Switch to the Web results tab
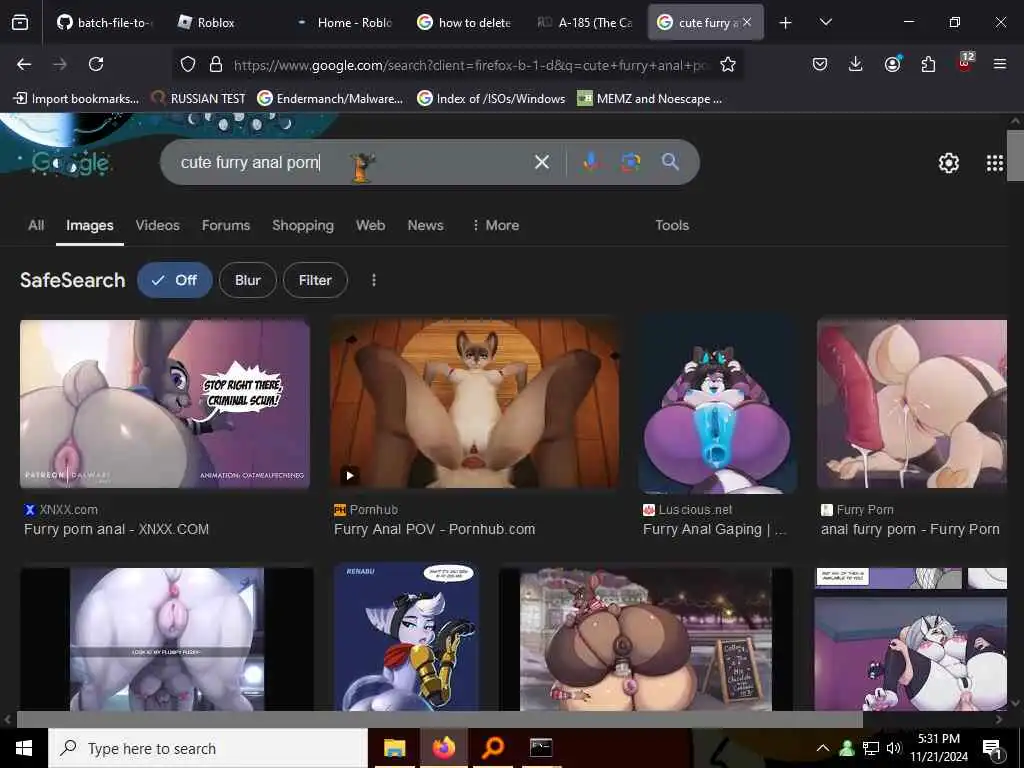Viewport: 1024px width, 768px height. (370, 225)
